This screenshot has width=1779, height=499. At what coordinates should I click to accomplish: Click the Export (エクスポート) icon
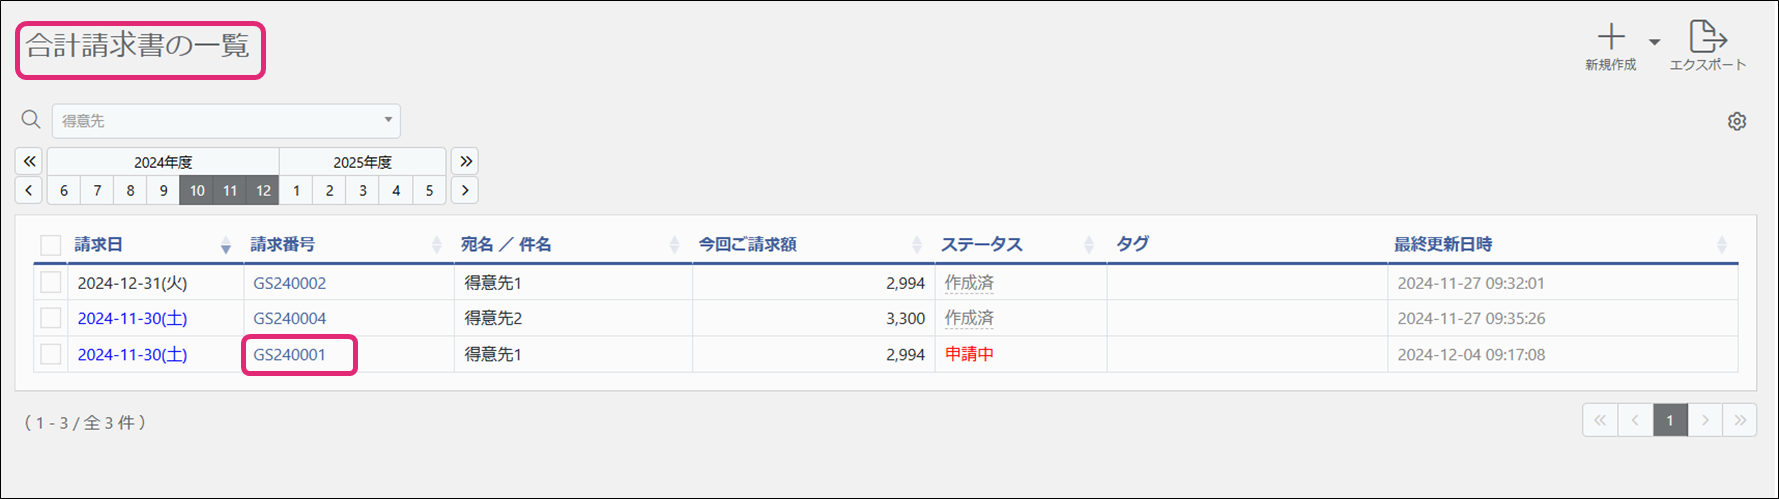pos(1707,38)
